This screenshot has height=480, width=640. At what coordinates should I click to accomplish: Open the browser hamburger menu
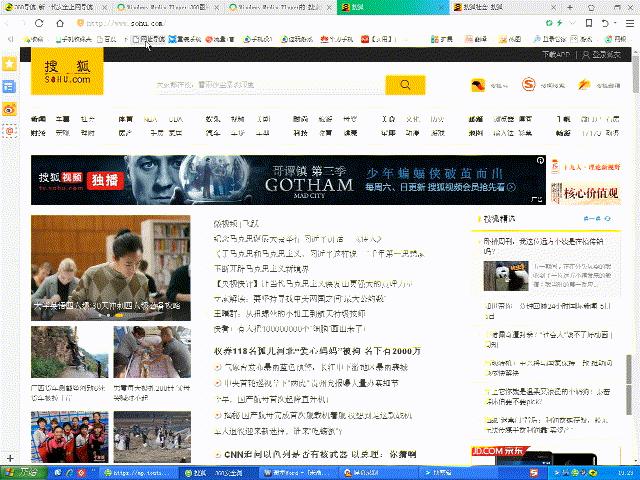pos(630,23)
